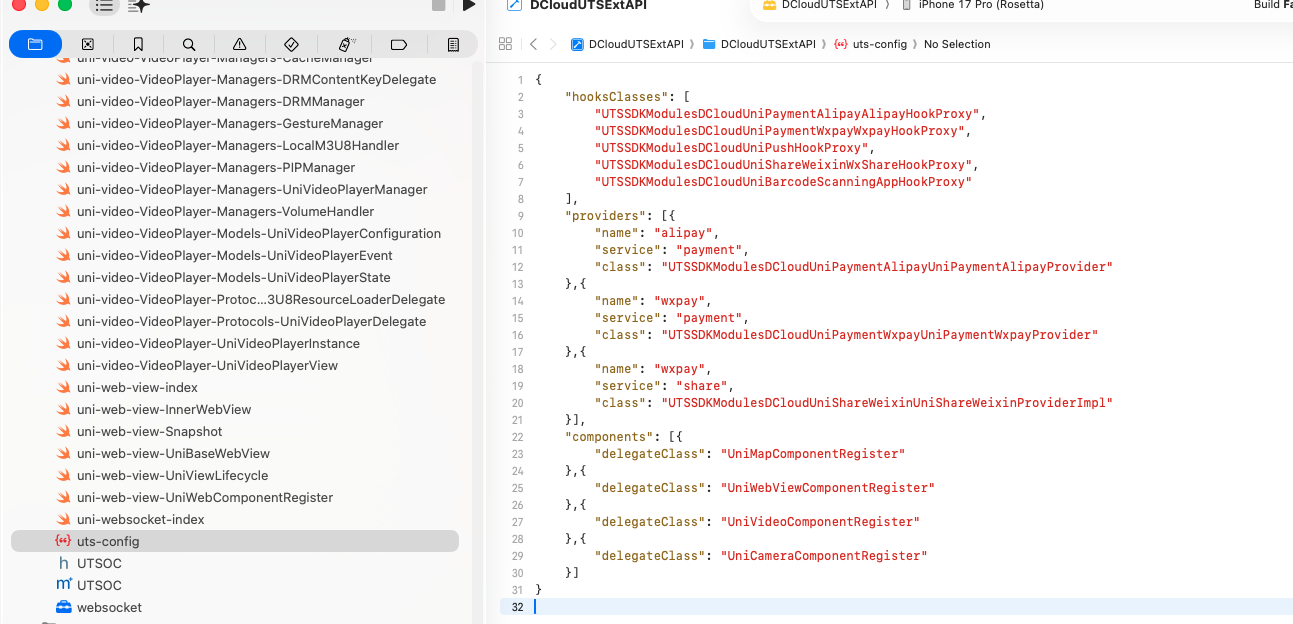The image size is (1293, 624).
Task: Stop the running build
Action: pos(438,5)
